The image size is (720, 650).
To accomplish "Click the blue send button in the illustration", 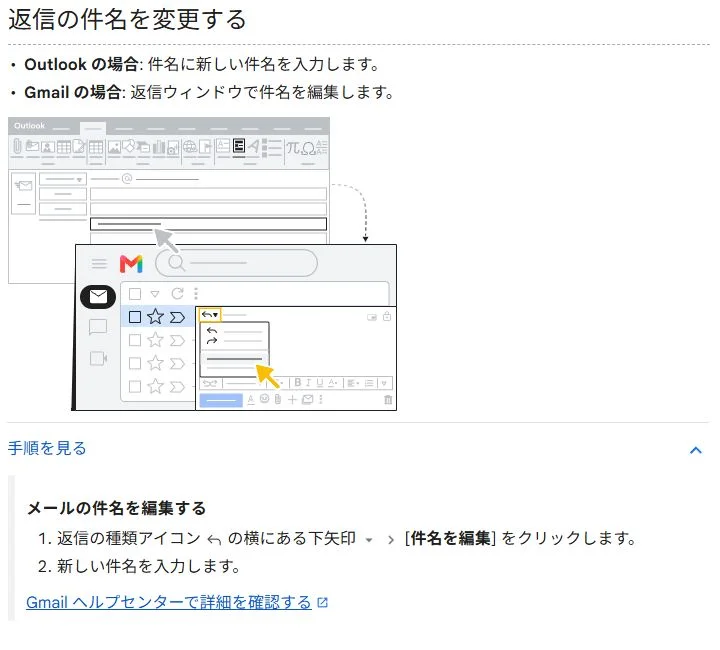I will (221, 400).
